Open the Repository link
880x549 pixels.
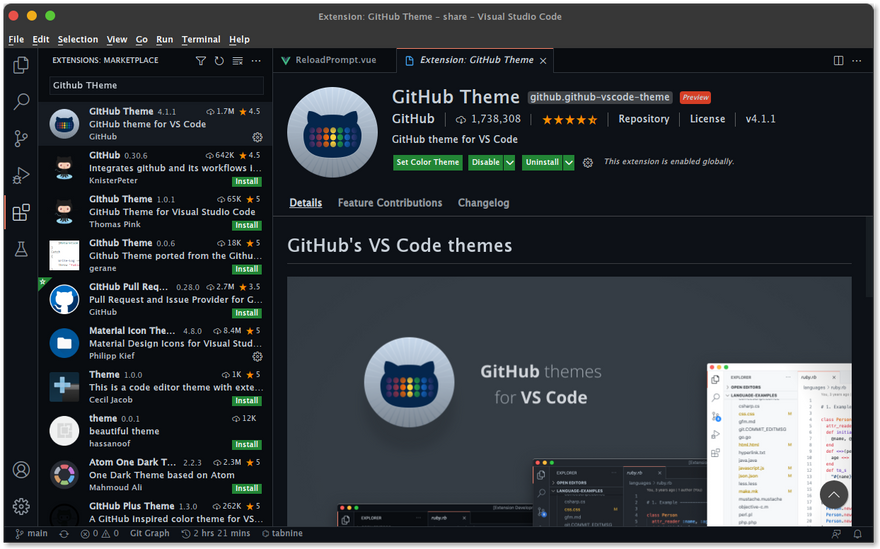tap(643, 119)
